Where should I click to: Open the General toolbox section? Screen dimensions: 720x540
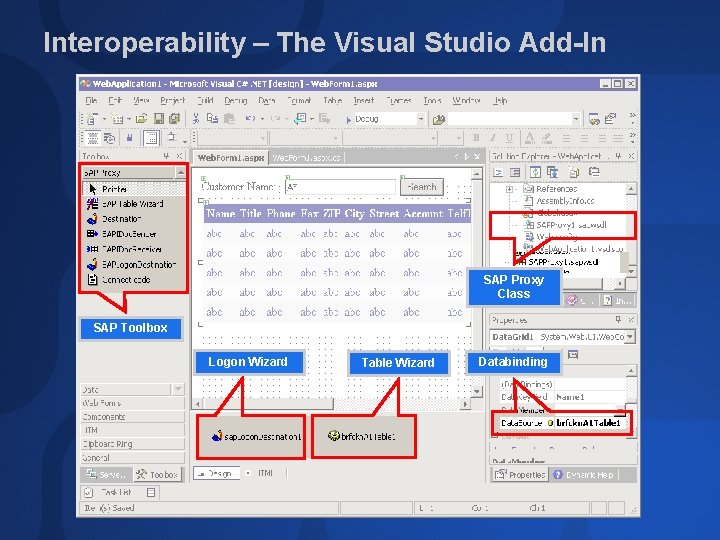132,458
